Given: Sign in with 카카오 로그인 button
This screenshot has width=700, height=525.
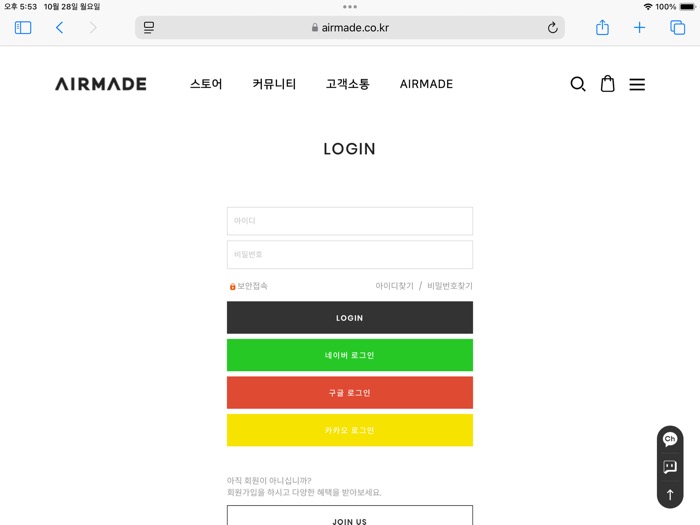Looking at the screenshot, I should 350,430.
